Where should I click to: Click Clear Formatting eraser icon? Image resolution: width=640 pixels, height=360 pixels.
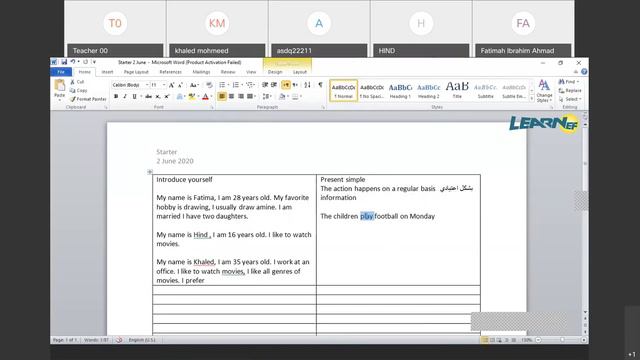pos(209,85)
